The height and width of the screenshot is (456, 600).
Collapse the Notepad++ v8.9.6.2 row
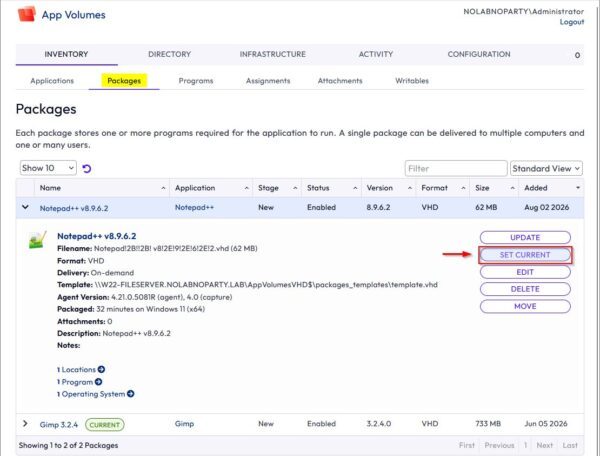click(25, 207)
